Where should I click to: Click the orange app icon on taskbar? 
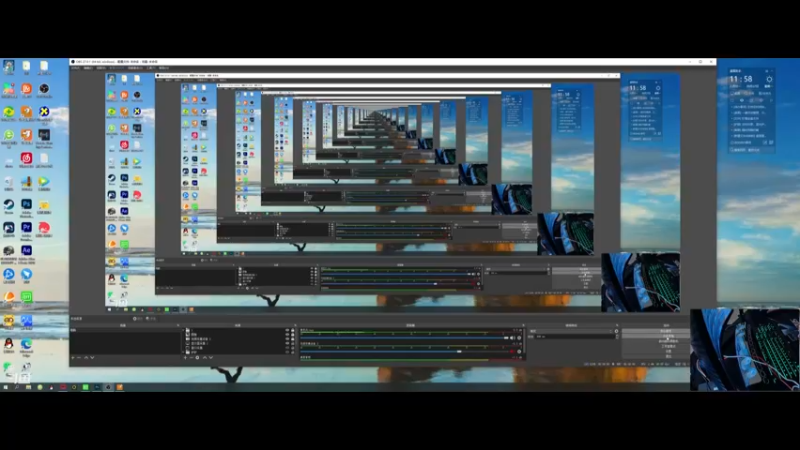[119, 387]
